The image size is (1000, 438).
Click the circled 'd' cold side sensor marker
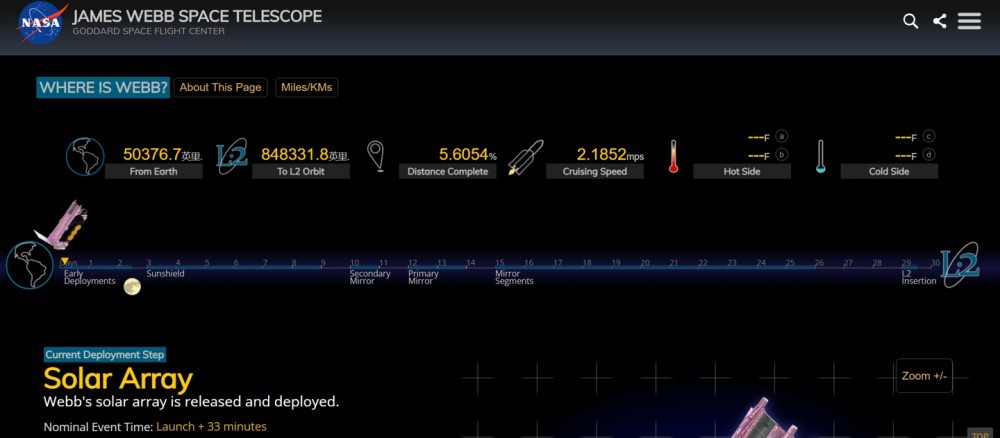(x=929, y=154)
